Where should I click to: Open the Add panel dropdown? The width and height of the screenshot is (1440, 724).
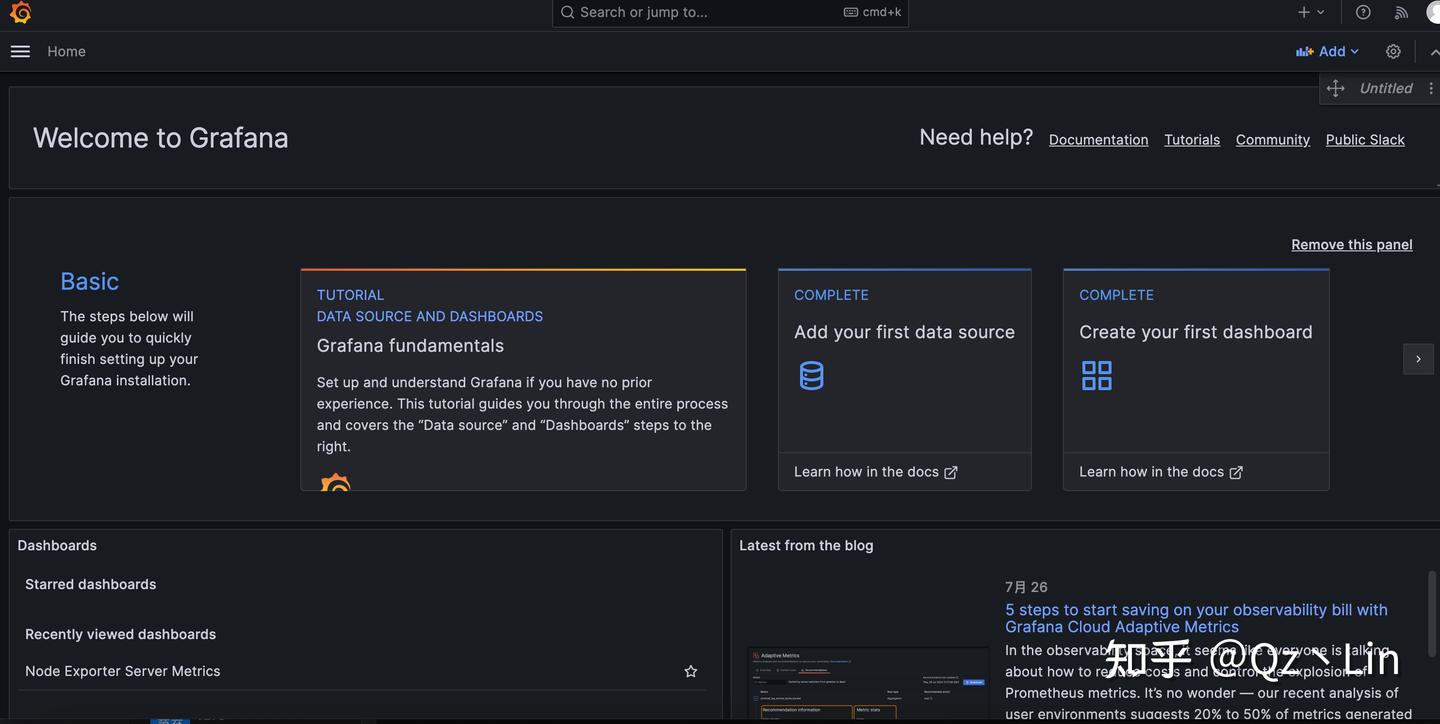tap(1328, 50)
